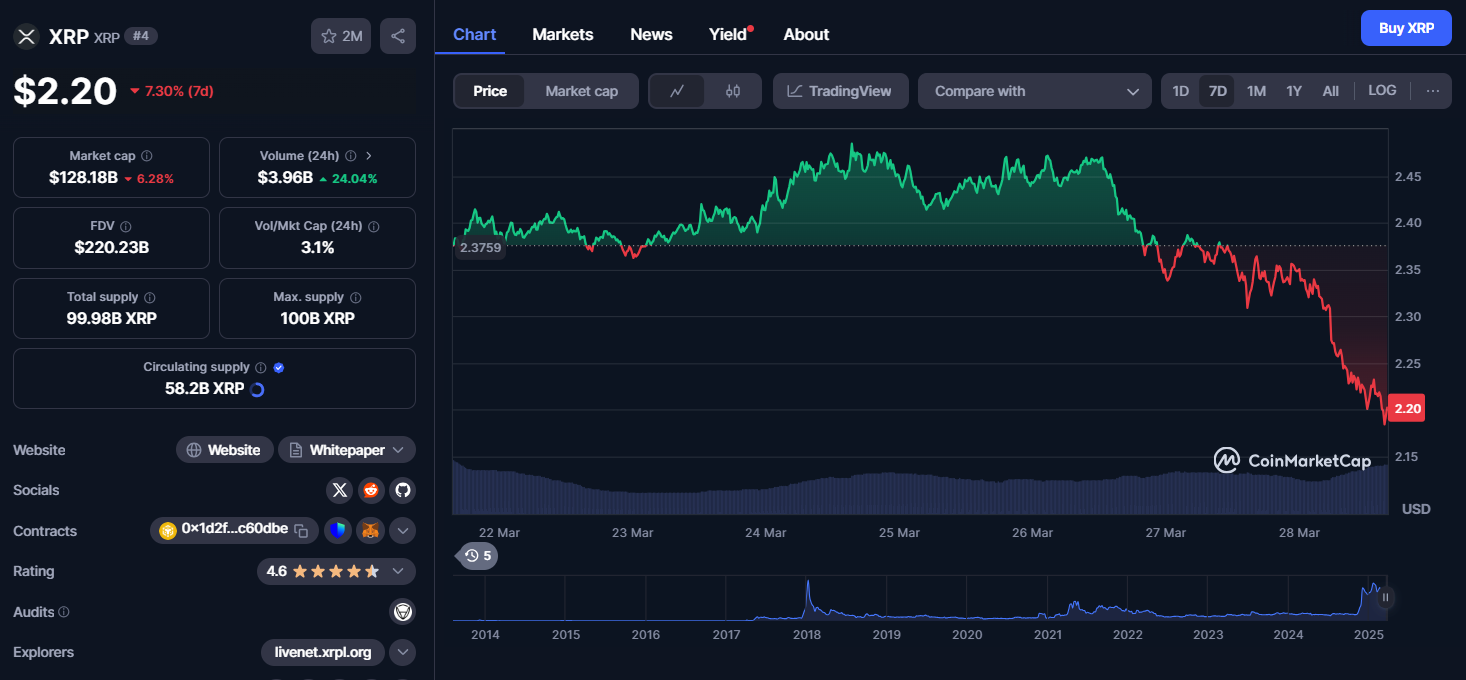Click the 2.20 current price label
The height and width of the screenshot is (680, 1466).
(x=1407, y=408)
